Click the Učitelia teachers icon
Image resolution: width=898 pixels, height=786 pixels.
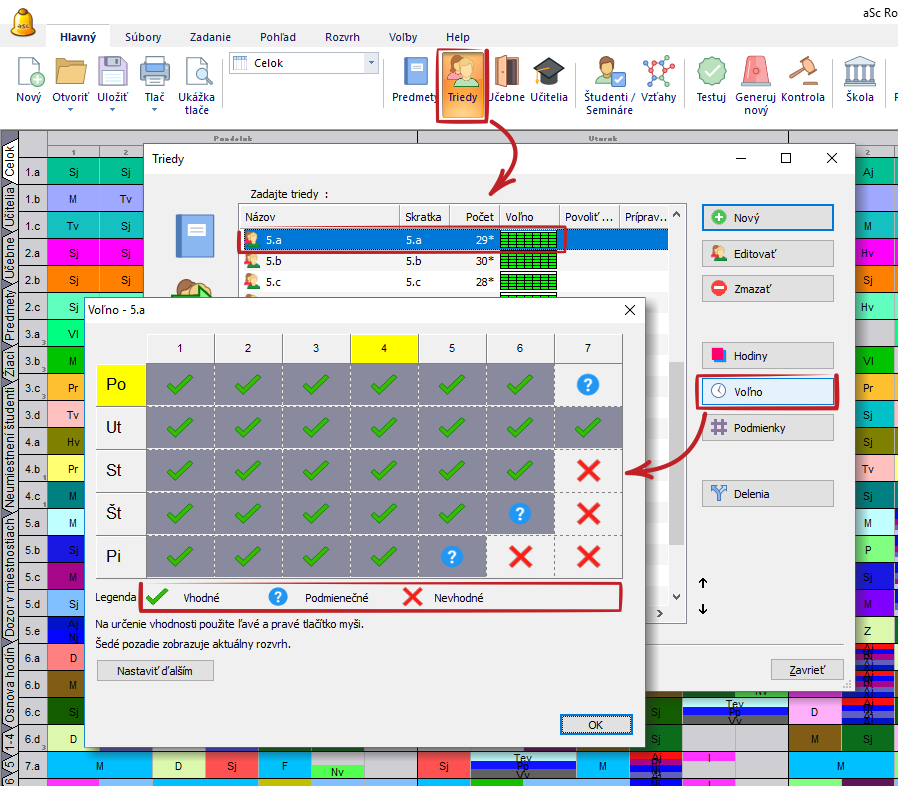tap(548, 80)
